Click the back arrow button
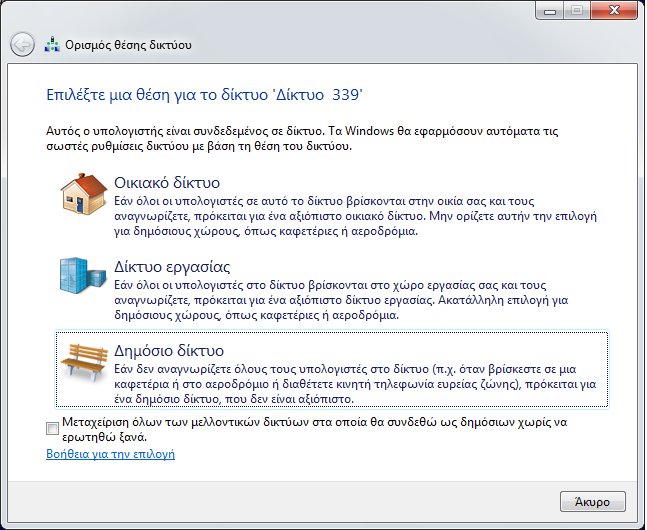The width and height of the screenshot is (647, 530). point(22,45)
